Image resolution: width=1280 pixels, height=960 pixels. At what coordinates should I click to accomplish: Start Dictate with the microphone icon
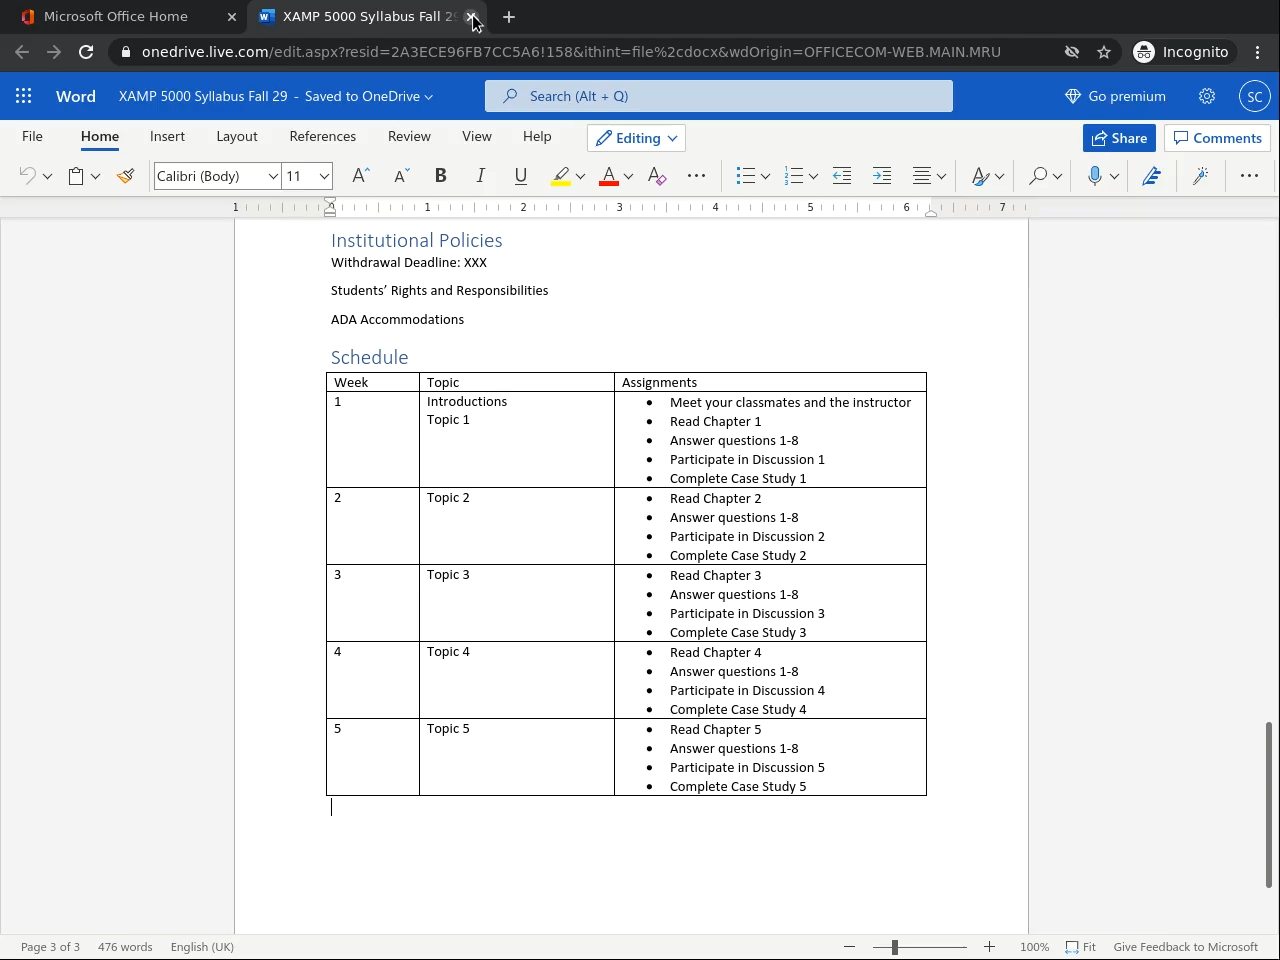click(1094, 176)
